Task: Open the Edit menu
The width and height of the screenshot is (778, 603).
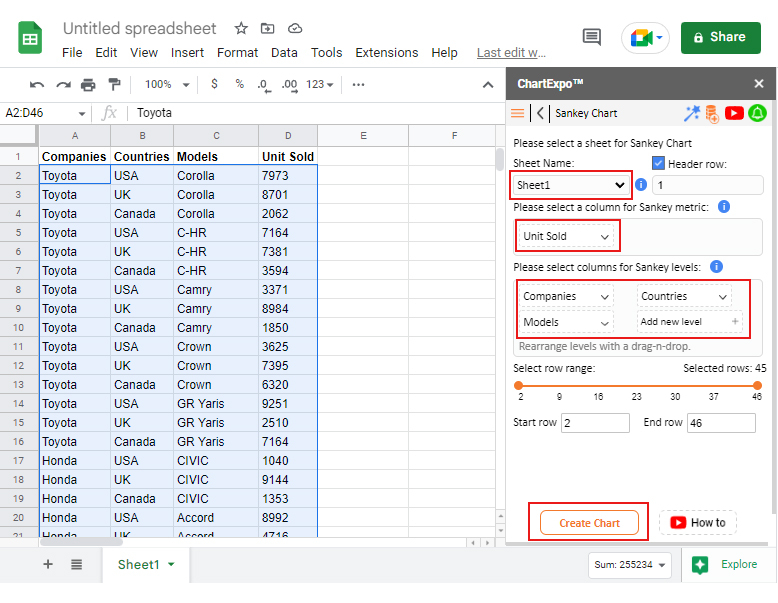Action: point(106,53)
